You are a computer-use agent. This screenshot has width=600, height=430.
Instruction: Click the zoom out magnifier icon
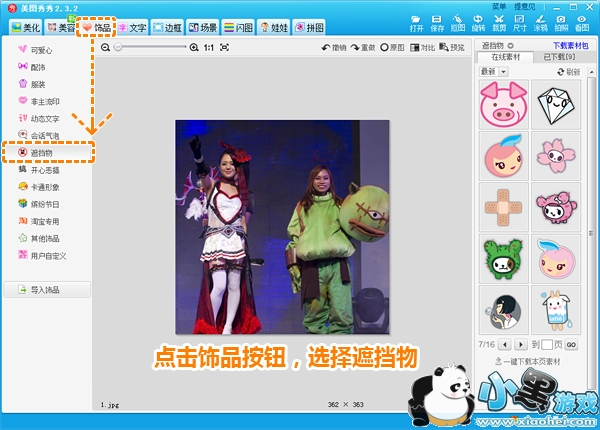(x=105, y=47)
